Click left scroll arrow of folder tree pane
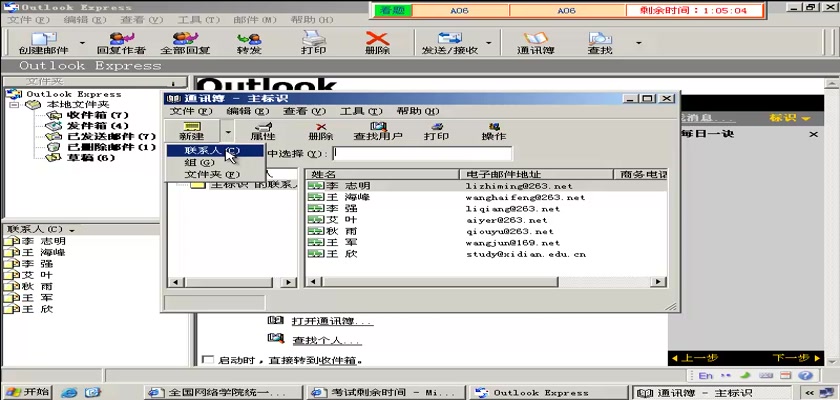Viewport: 840px width, 400px height. tap(175, 282)
